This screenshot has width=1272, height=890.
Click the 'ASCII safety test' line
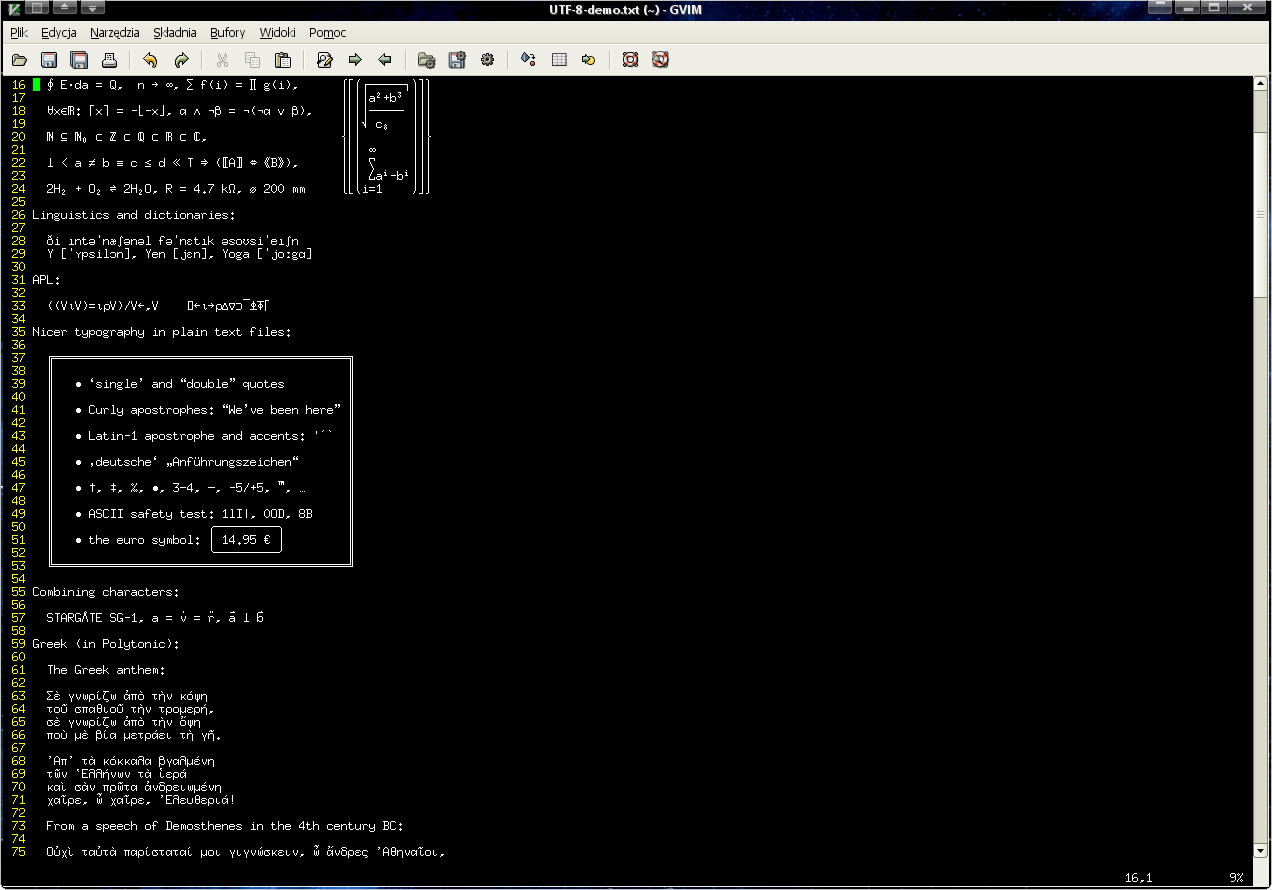click(194, 514)
